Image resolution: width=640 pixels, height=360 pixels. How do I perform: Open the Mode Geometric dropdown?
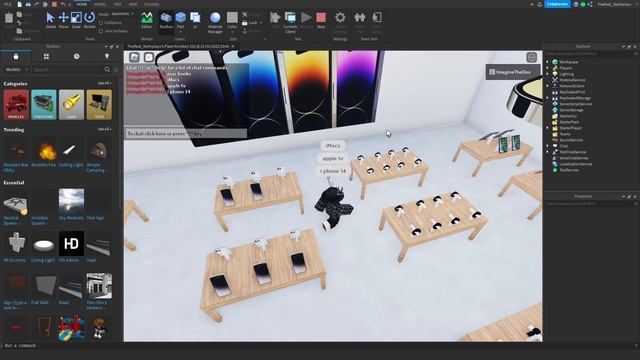point(122,14)
